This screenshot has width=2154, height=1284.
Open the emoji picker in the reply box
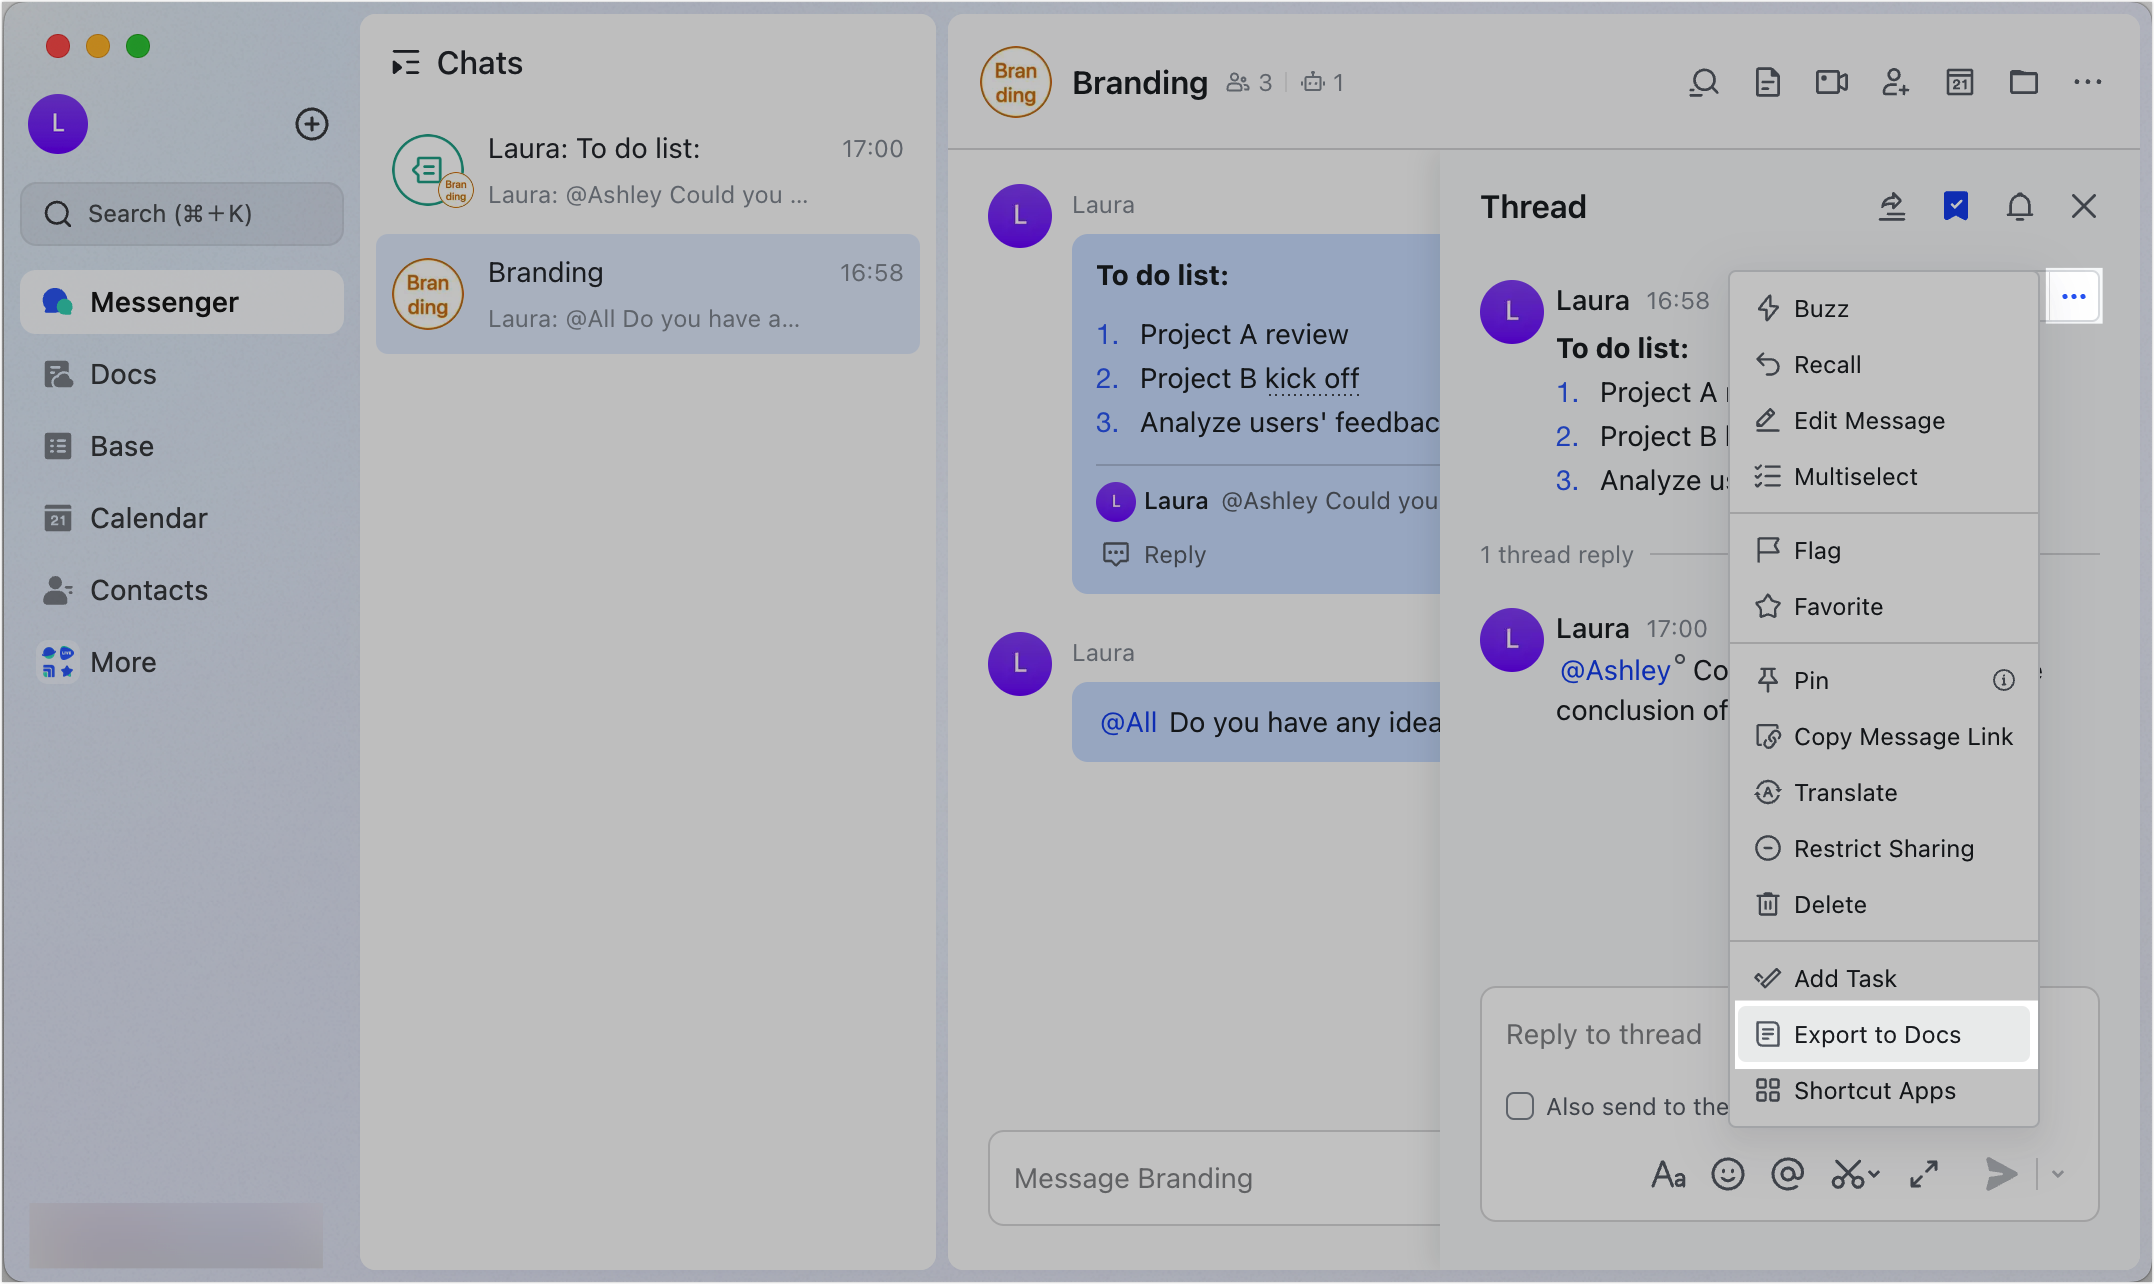click(1729, 1175)
